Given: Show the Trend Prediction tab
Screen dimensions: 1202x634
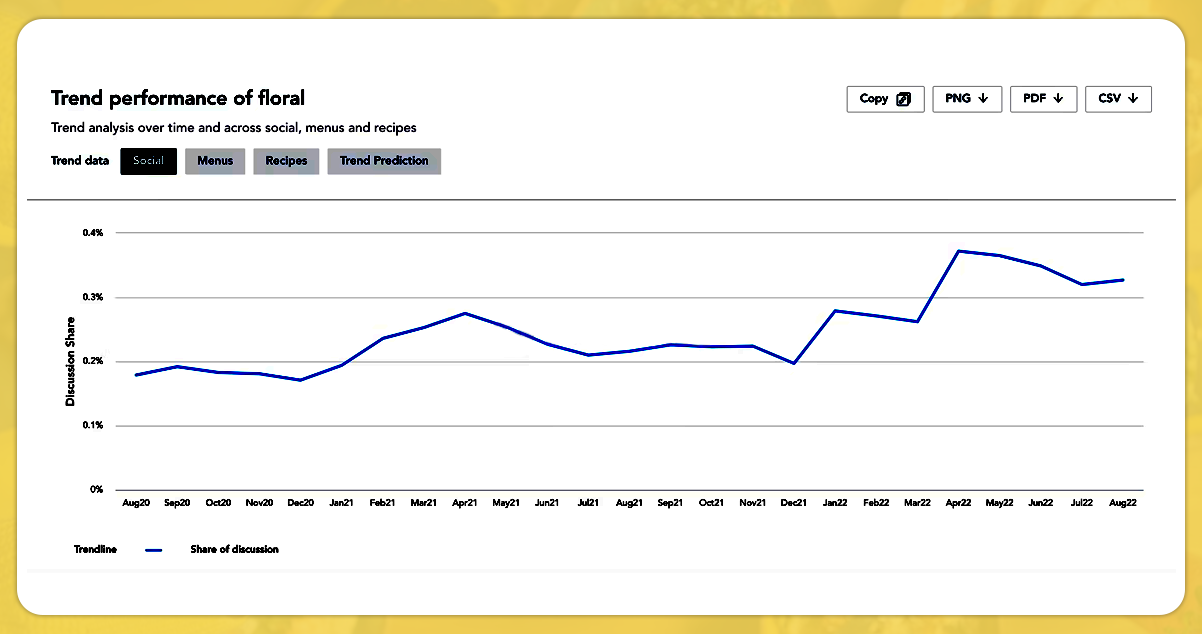Looking at the screenshot, I should point(384,161).
